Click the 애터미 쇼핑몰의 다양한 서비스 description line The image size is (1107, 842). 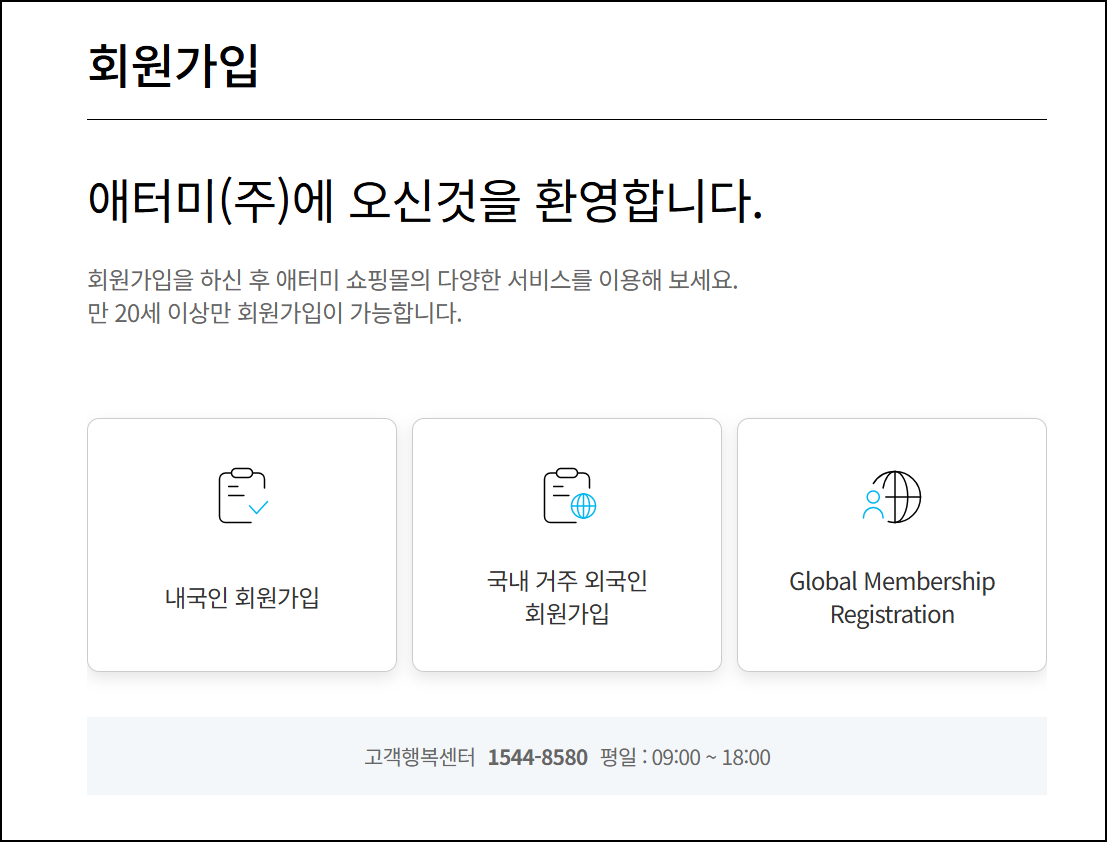[412, 279]
